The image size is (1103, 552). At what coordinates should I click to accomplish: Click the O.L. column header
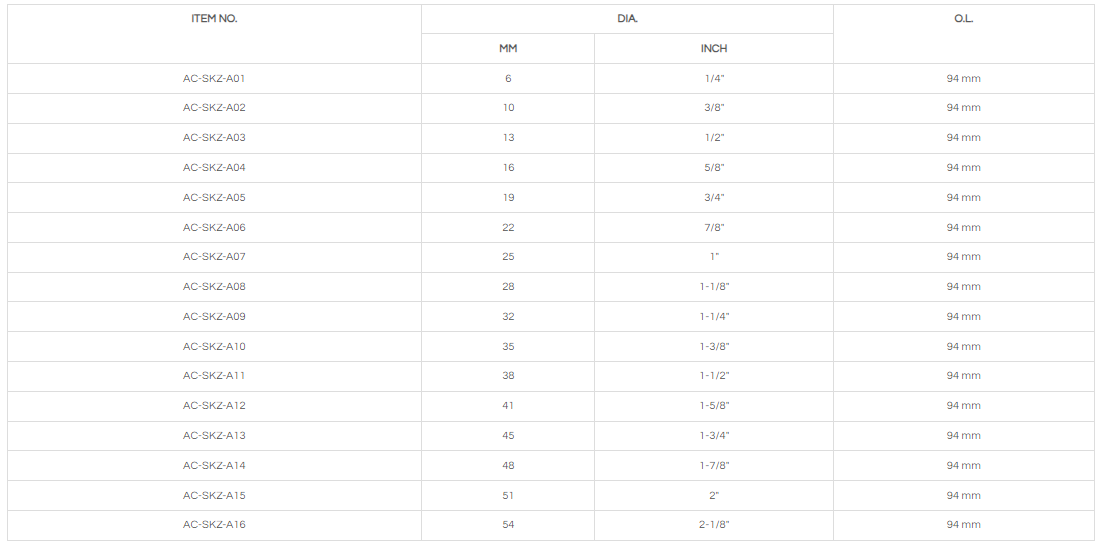point(963,19)
